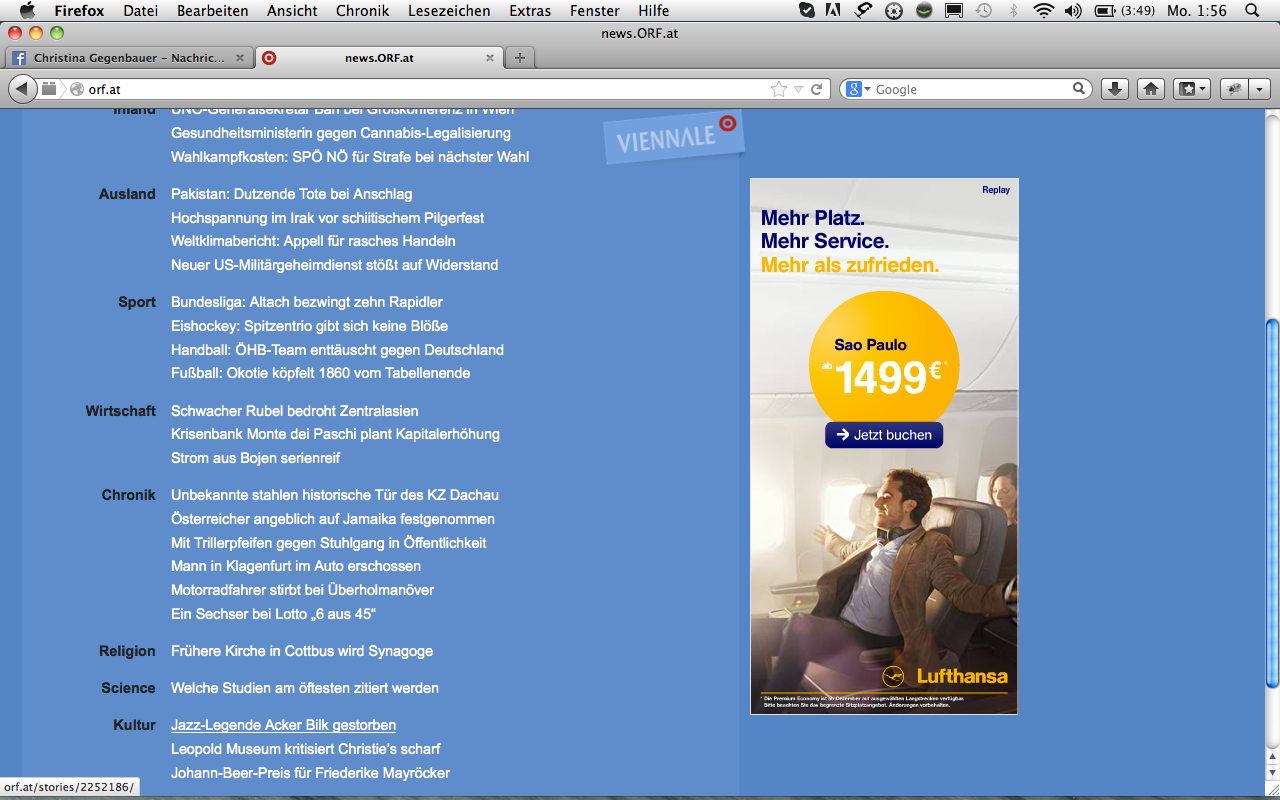Click the Time Machine clock icon
1280x800 pixels.
pyautogui.click(x=984, y=10)
